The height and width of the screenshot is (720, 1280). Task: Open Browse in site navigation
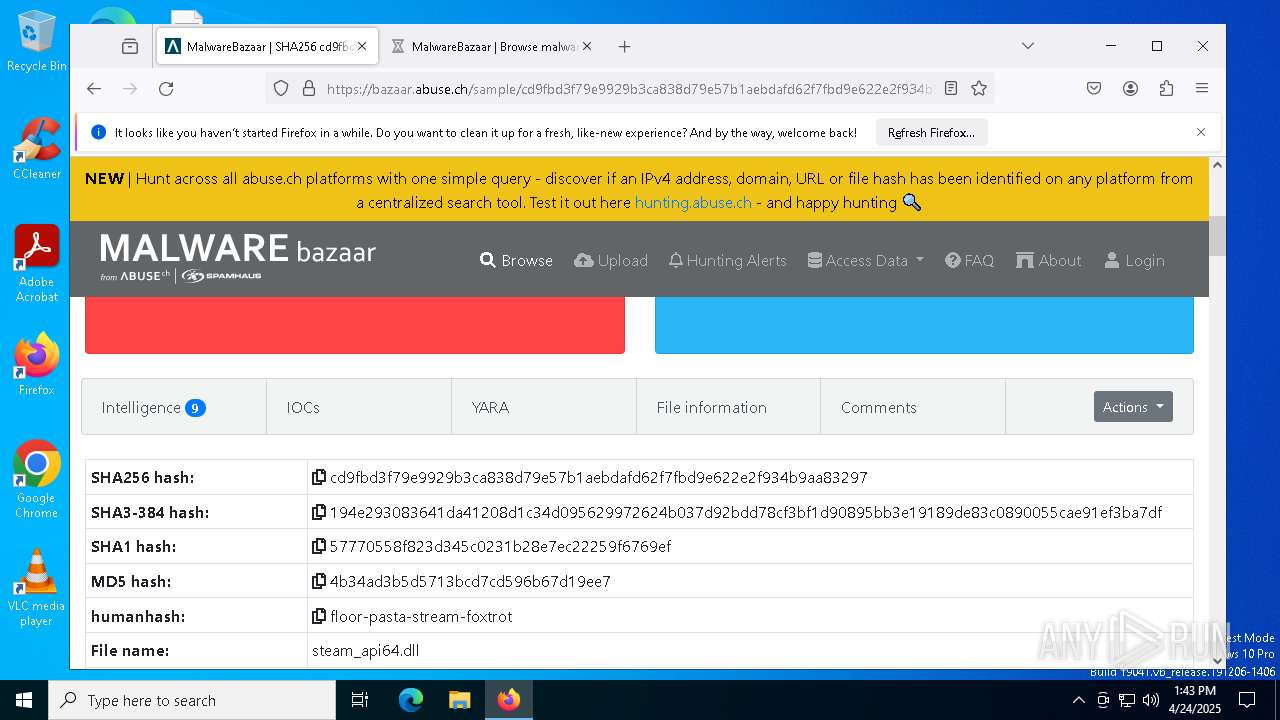pos(516,260)
